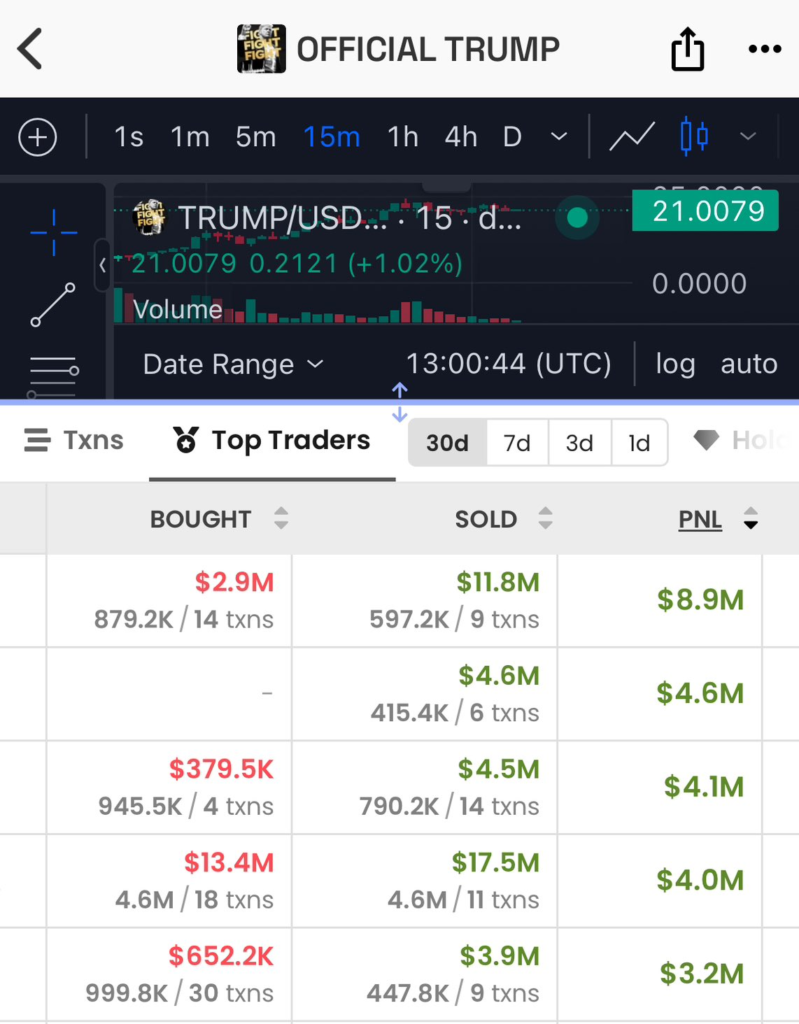This screenshot has width=799, height=1024.
Task: Select the crosshair cursor tool
Action: pos(54,232)
